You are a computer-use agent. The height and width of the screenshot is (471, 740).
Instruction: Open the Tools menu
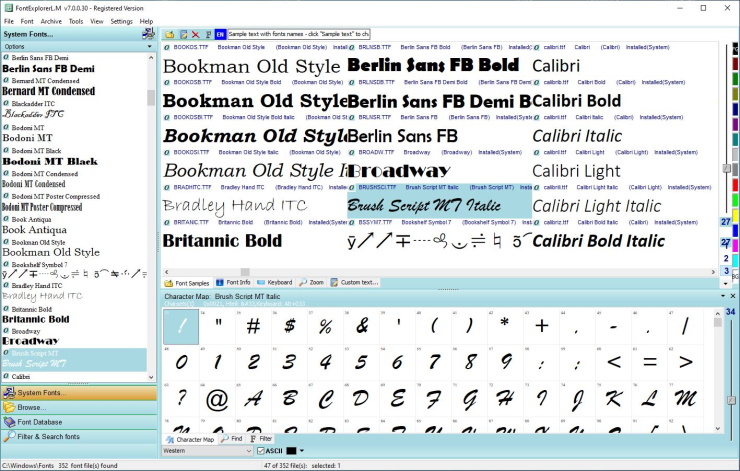coord(76,21)
